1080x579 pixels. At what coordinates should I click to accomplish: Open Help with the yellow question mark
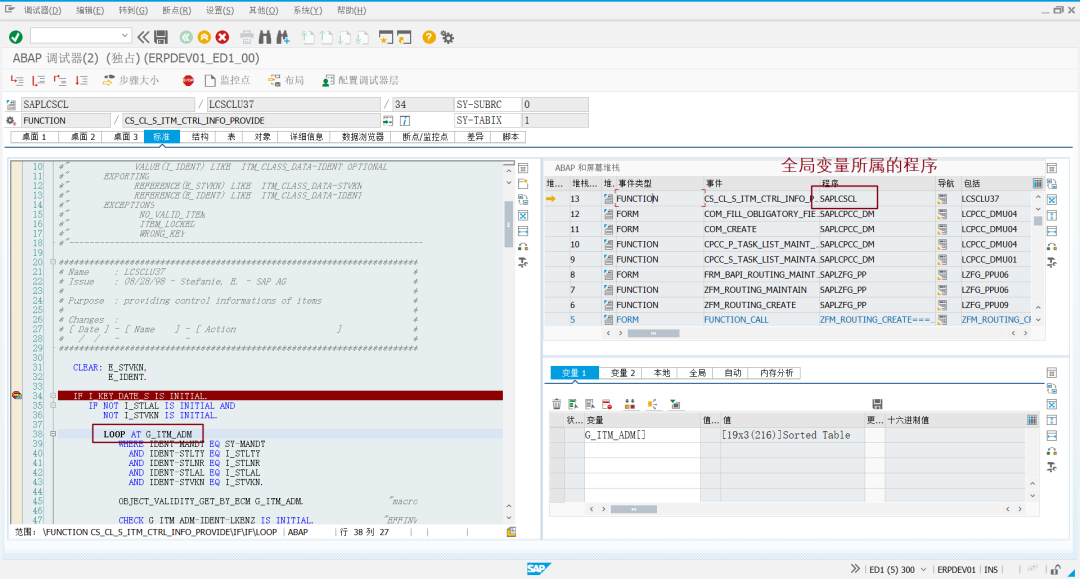[x=428, y=37]
